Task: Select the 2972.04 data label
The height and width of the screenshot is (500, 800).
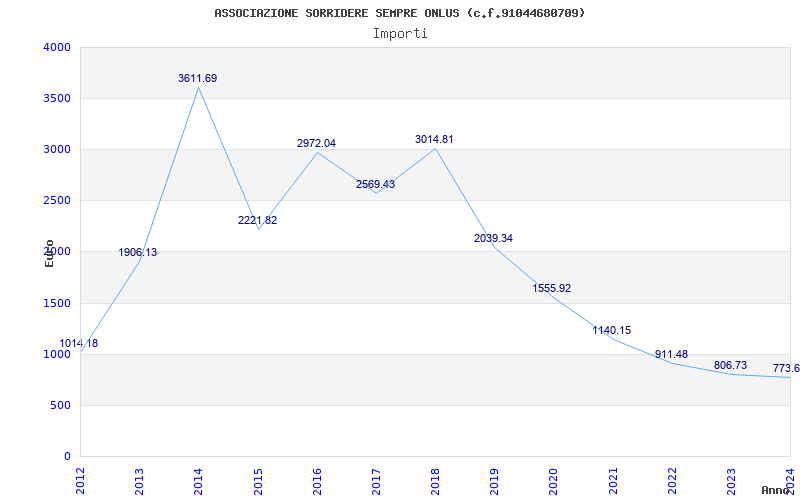Action: 316,143
